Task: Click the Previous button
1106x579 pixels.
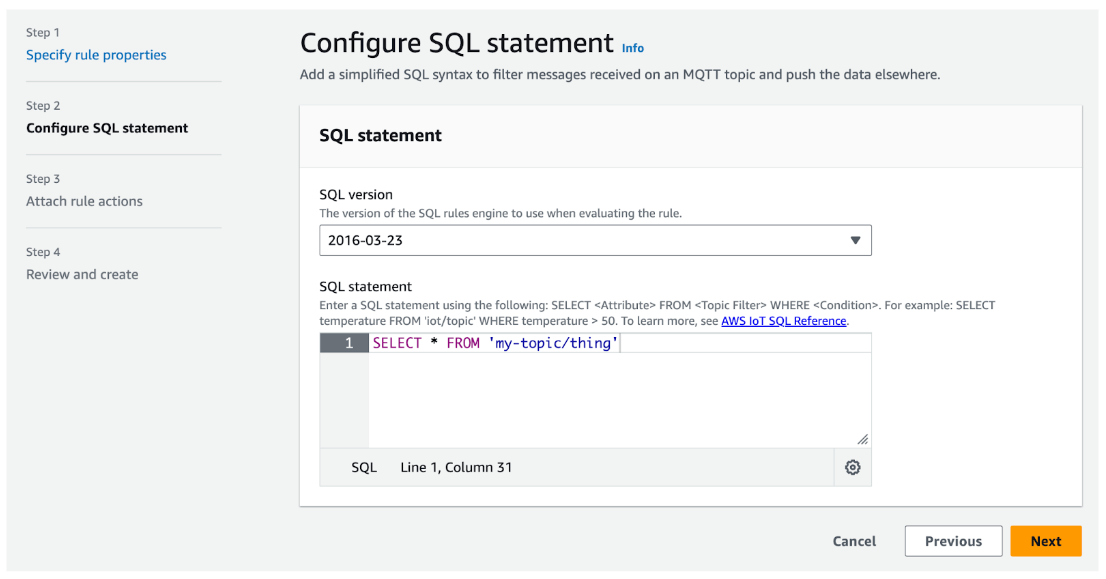Action: [x=953, y=541]
